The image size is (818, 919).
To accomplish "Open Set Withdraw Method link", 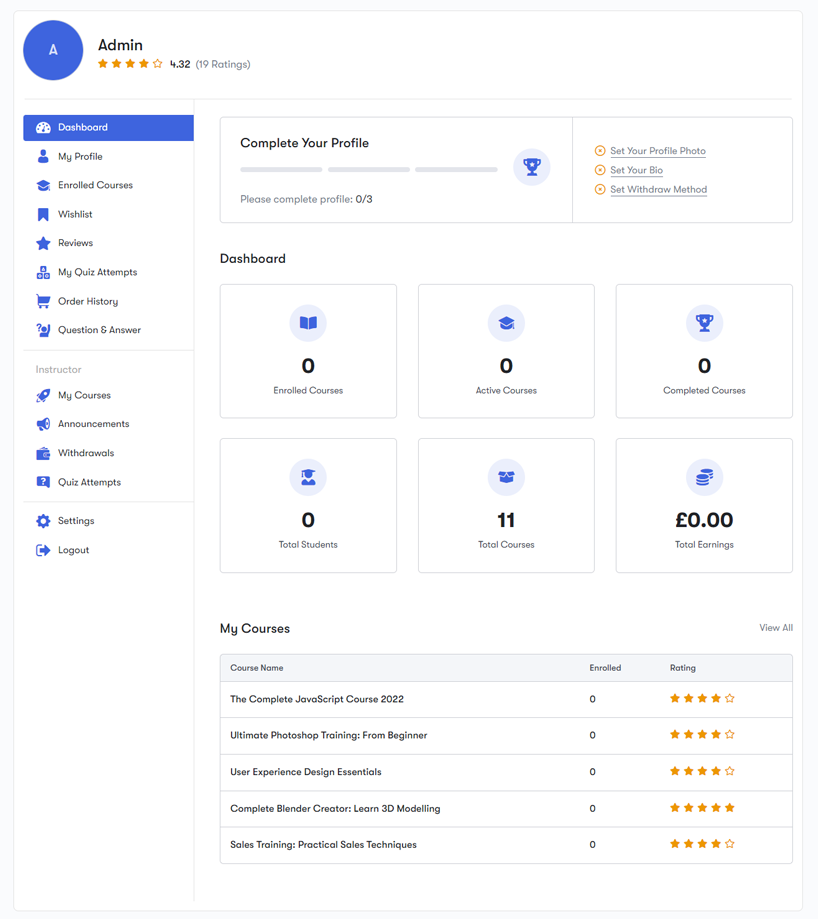I will click(658, 189).
